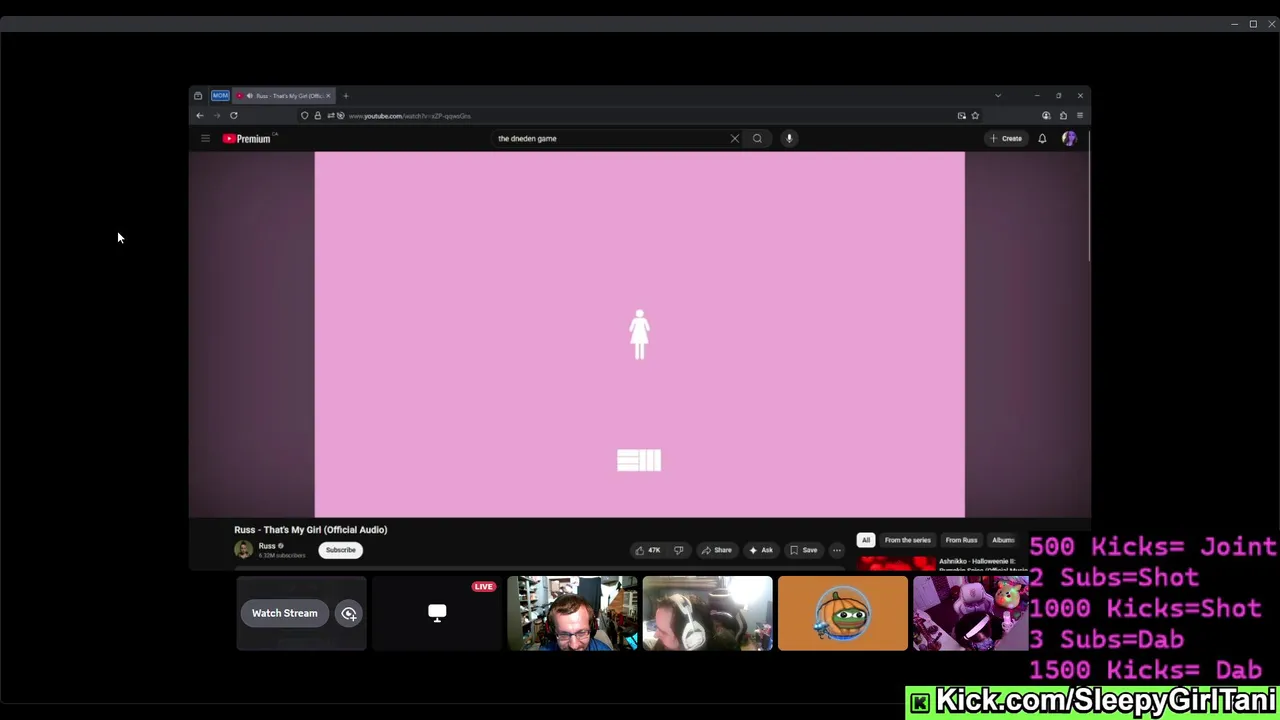Image resolution: width=1280 pixels, height=720 pixels.
Task: Close the Russ - That's My Girl tab
Action: pyautogui.click(x=328, y=96)
